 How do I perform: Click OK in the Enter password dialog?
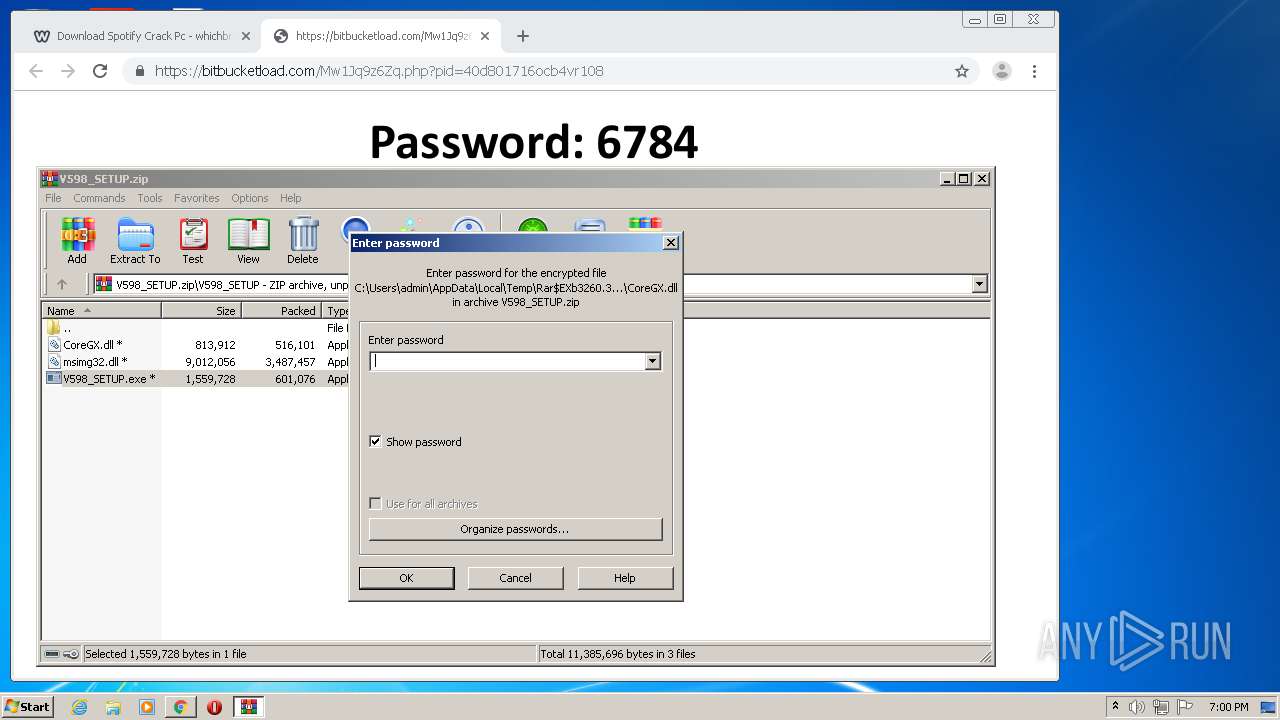(406, 578)
